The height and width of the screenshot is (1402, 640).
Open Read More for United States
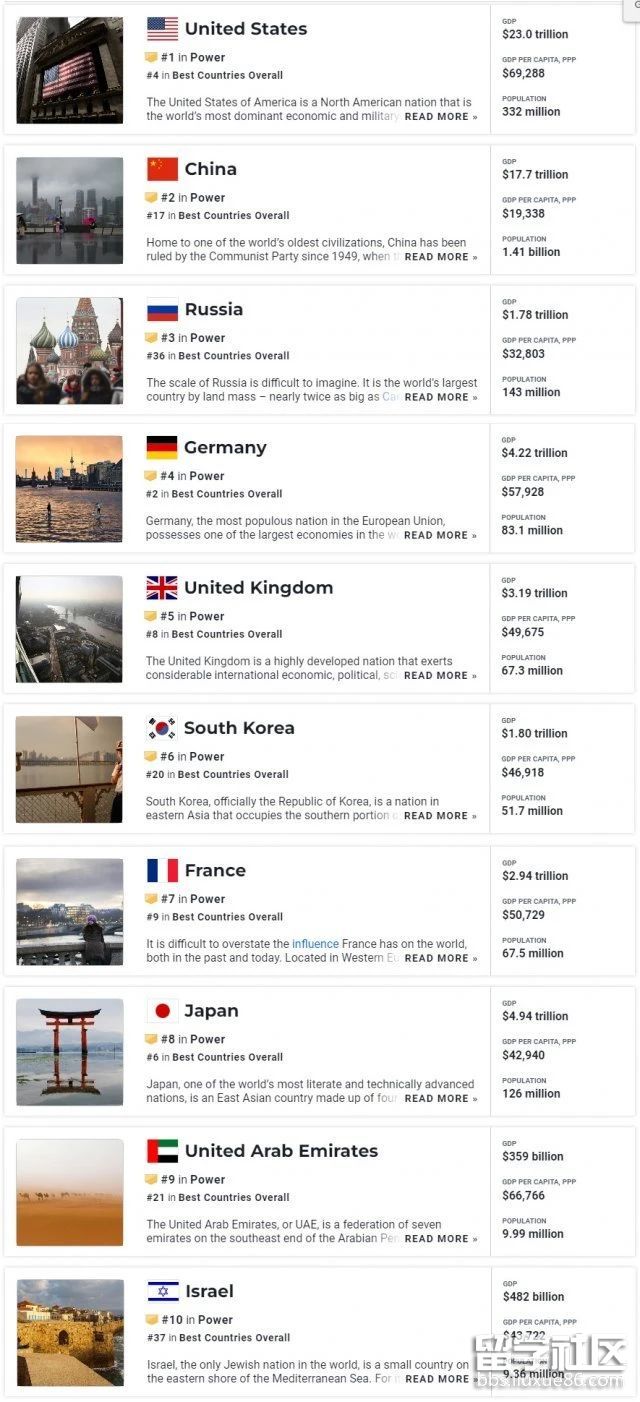(440, 117)
